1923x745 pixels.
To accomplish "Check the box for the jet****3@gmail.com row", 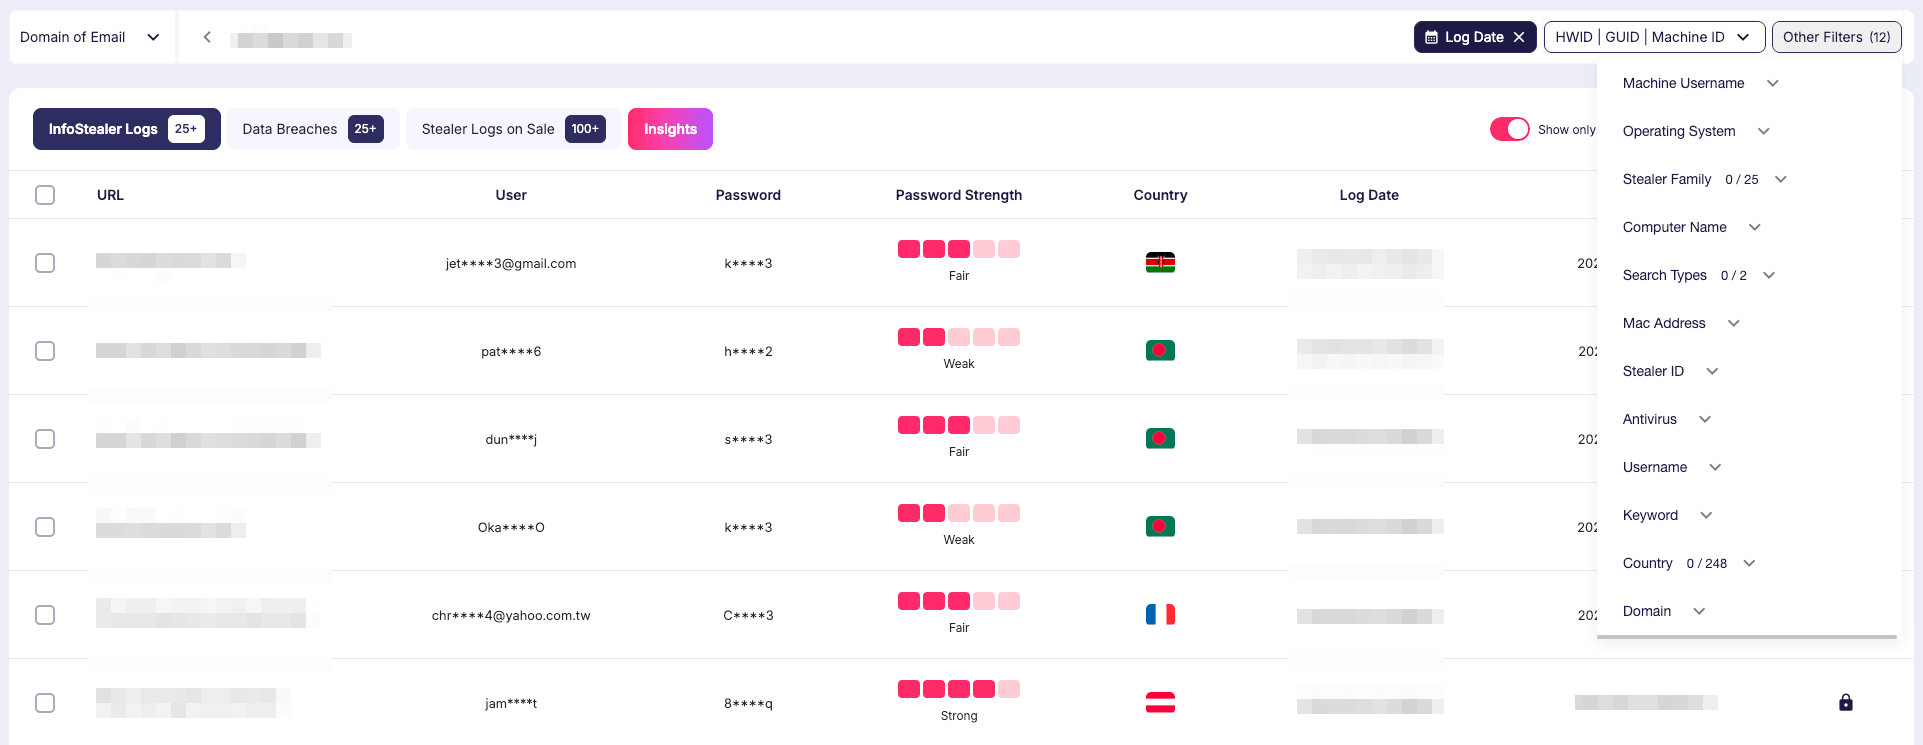I will 45,263.
